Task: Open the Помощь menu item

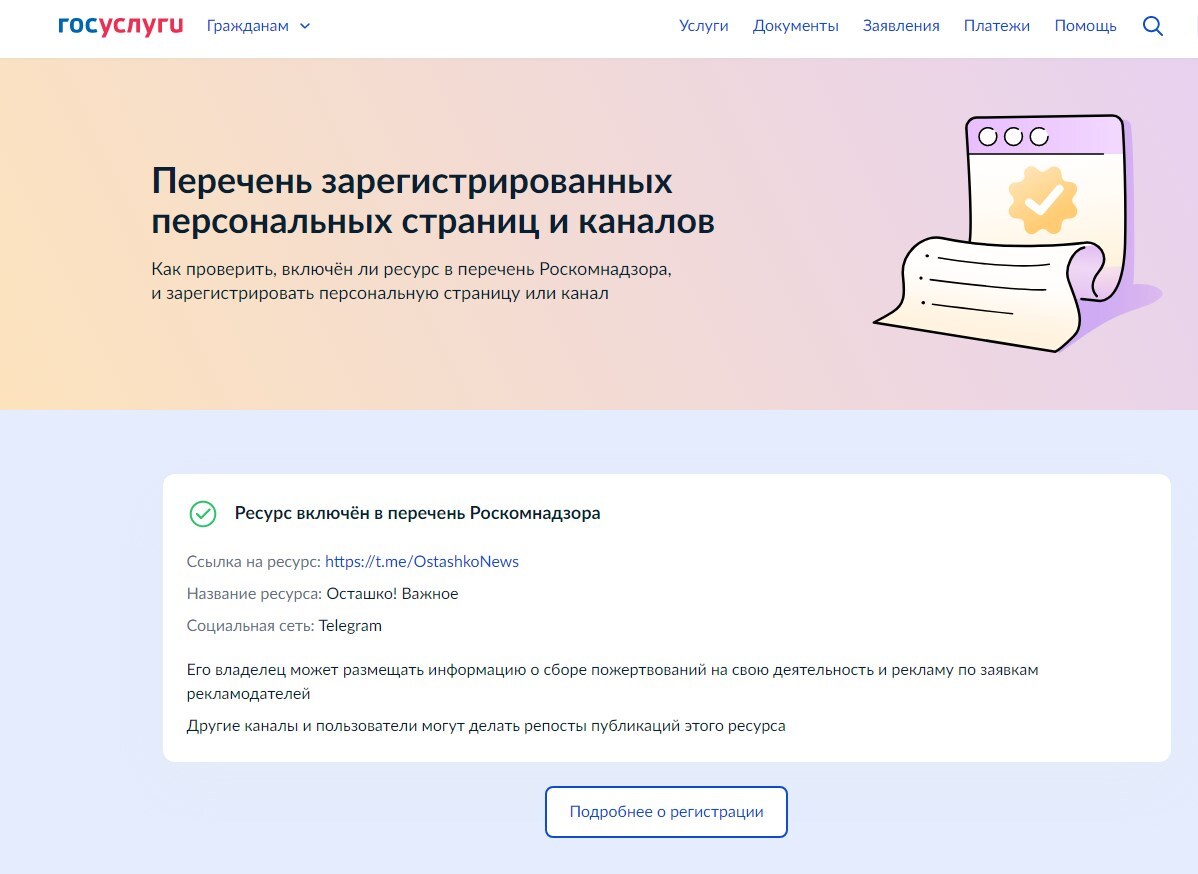Action: pos(1085,26)
